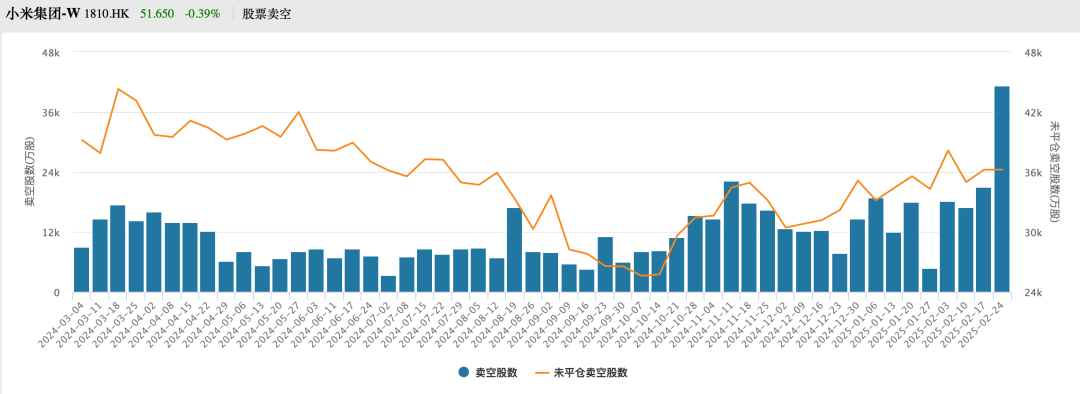Open the 股票卖空 header tab
1080x394 pixels.
coord(267,14)
